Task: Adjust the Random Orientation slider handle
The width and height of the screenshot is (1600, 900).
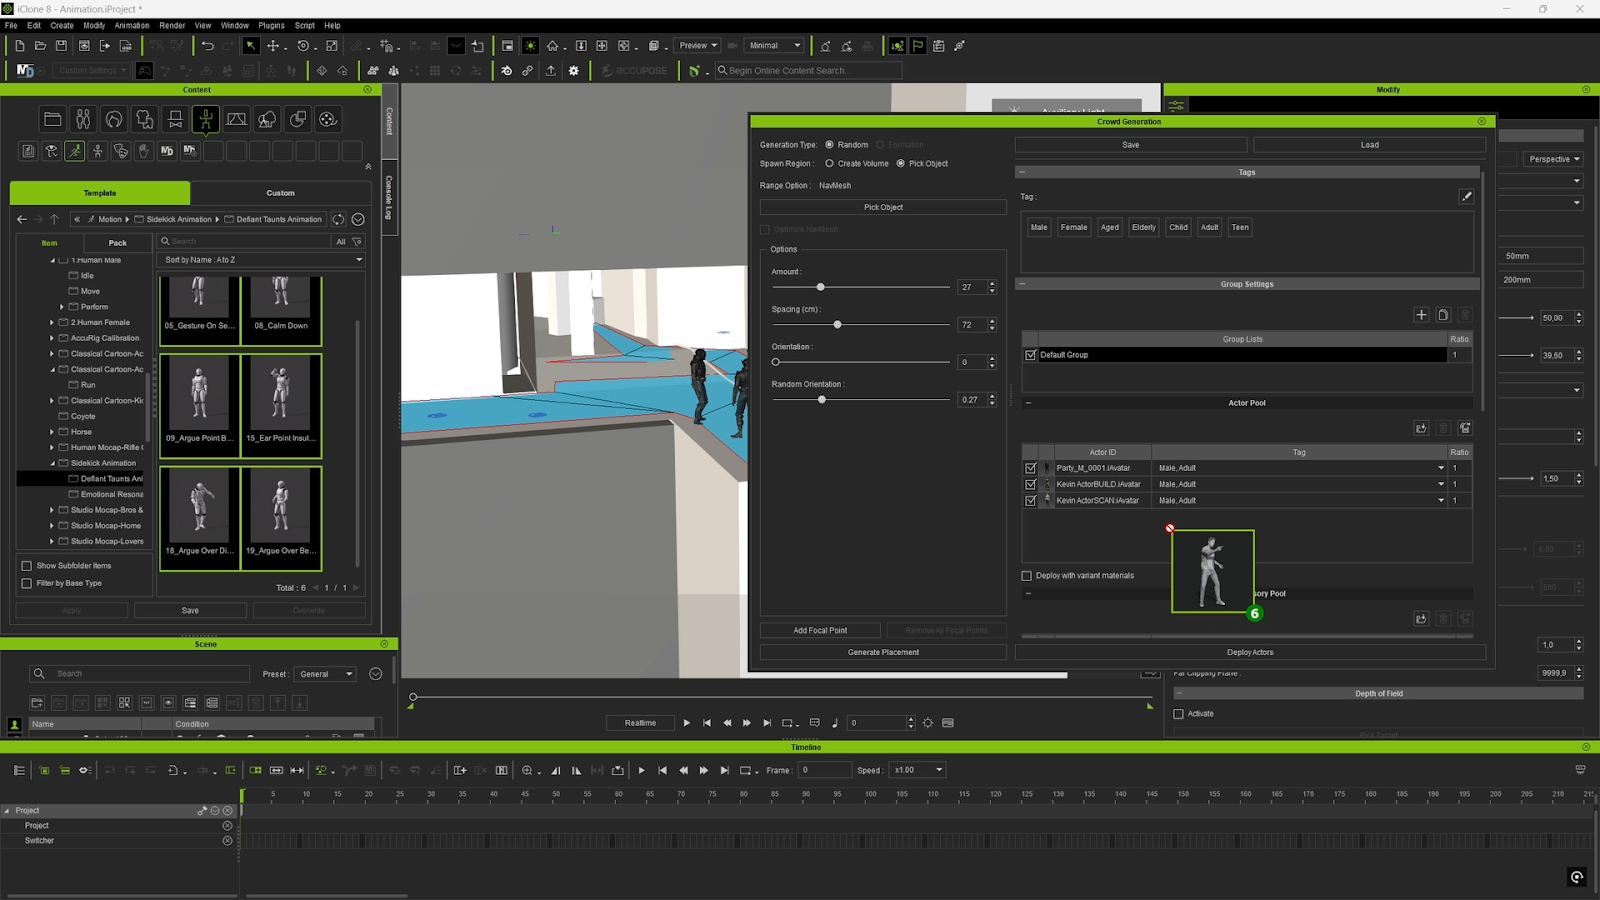Action: (x=822, y=400)
